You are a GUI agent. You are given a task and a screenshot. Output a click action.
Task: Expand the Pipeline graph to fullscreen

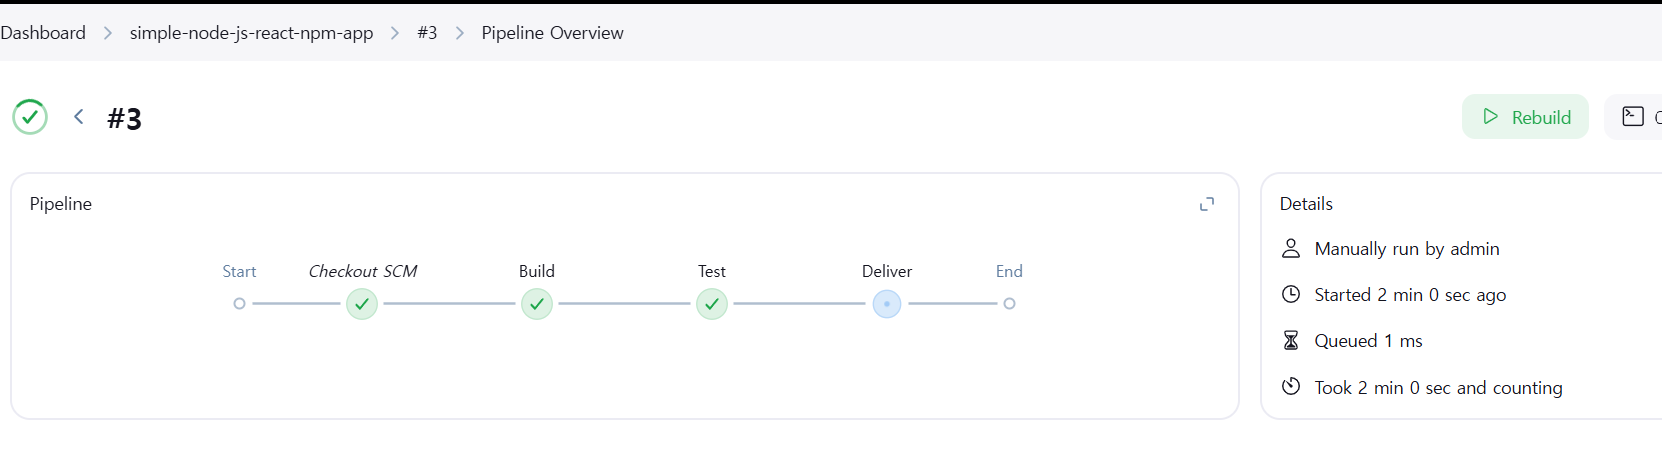pos(1207,204)
